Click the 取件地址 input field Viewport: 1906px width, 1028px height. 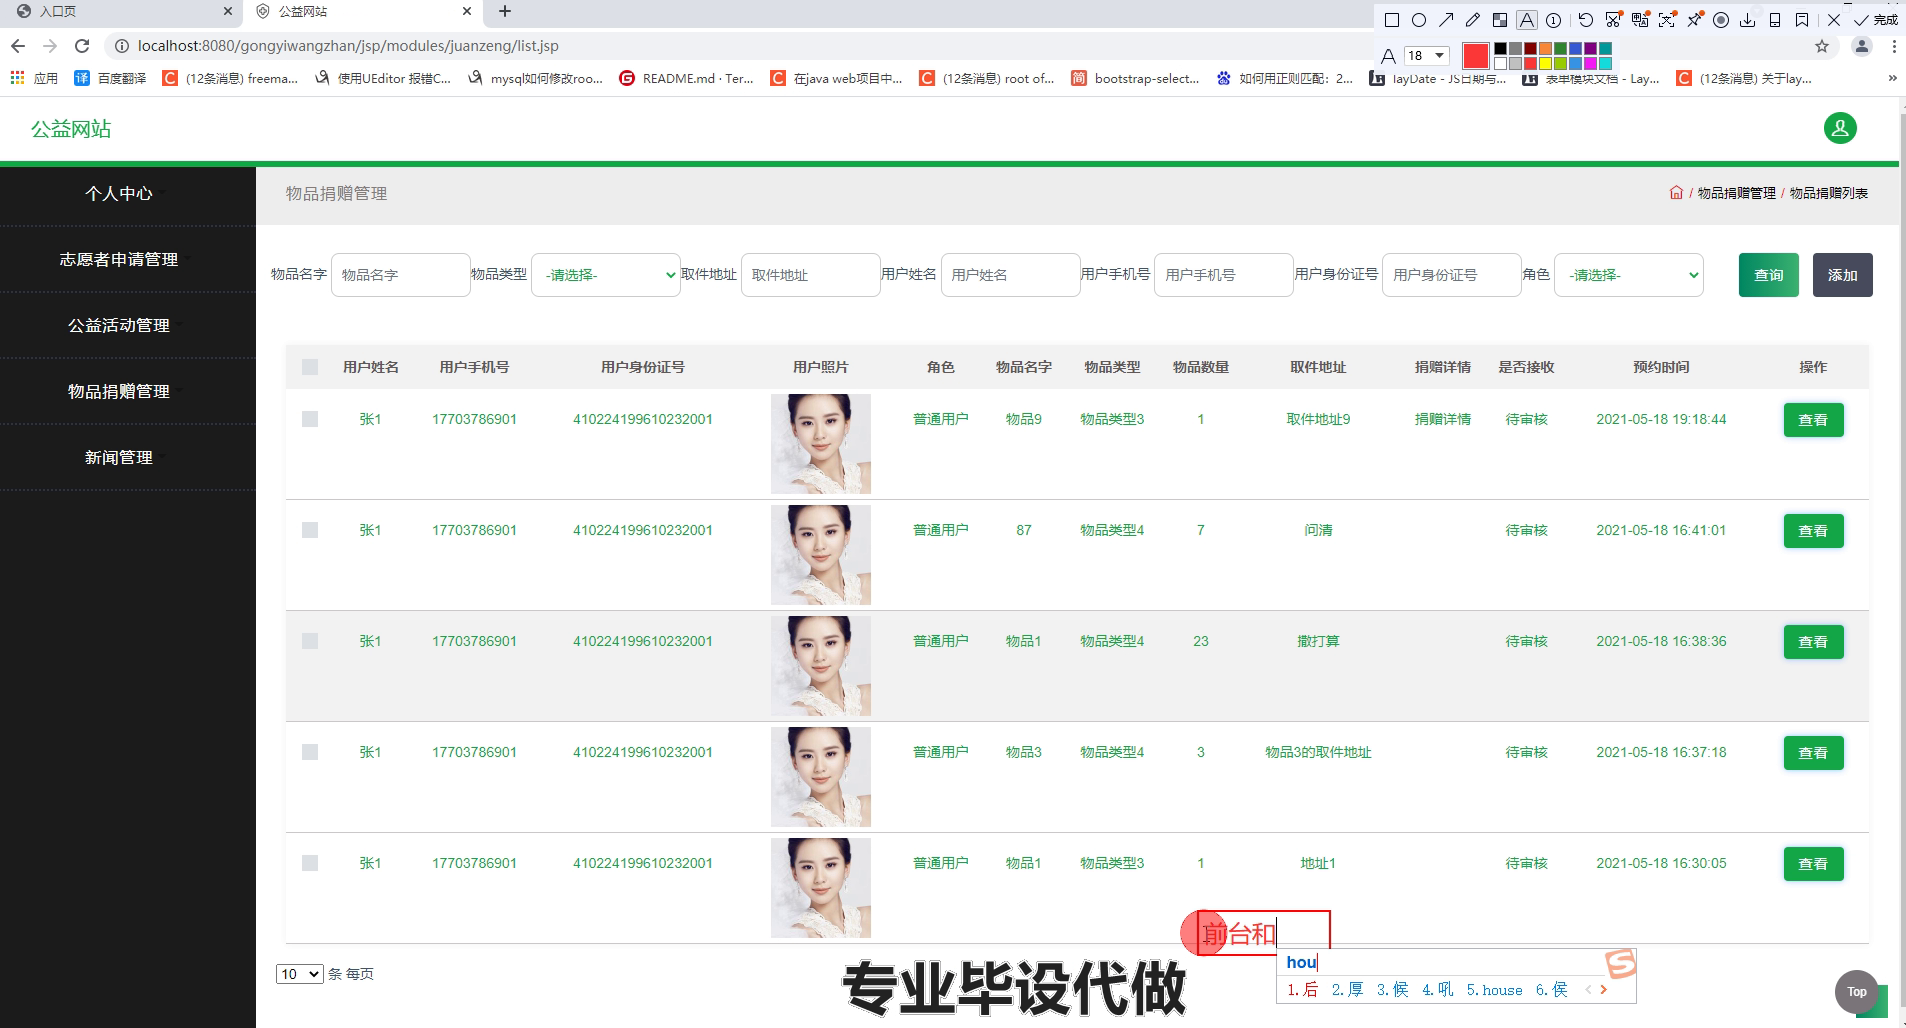point(810,275)
